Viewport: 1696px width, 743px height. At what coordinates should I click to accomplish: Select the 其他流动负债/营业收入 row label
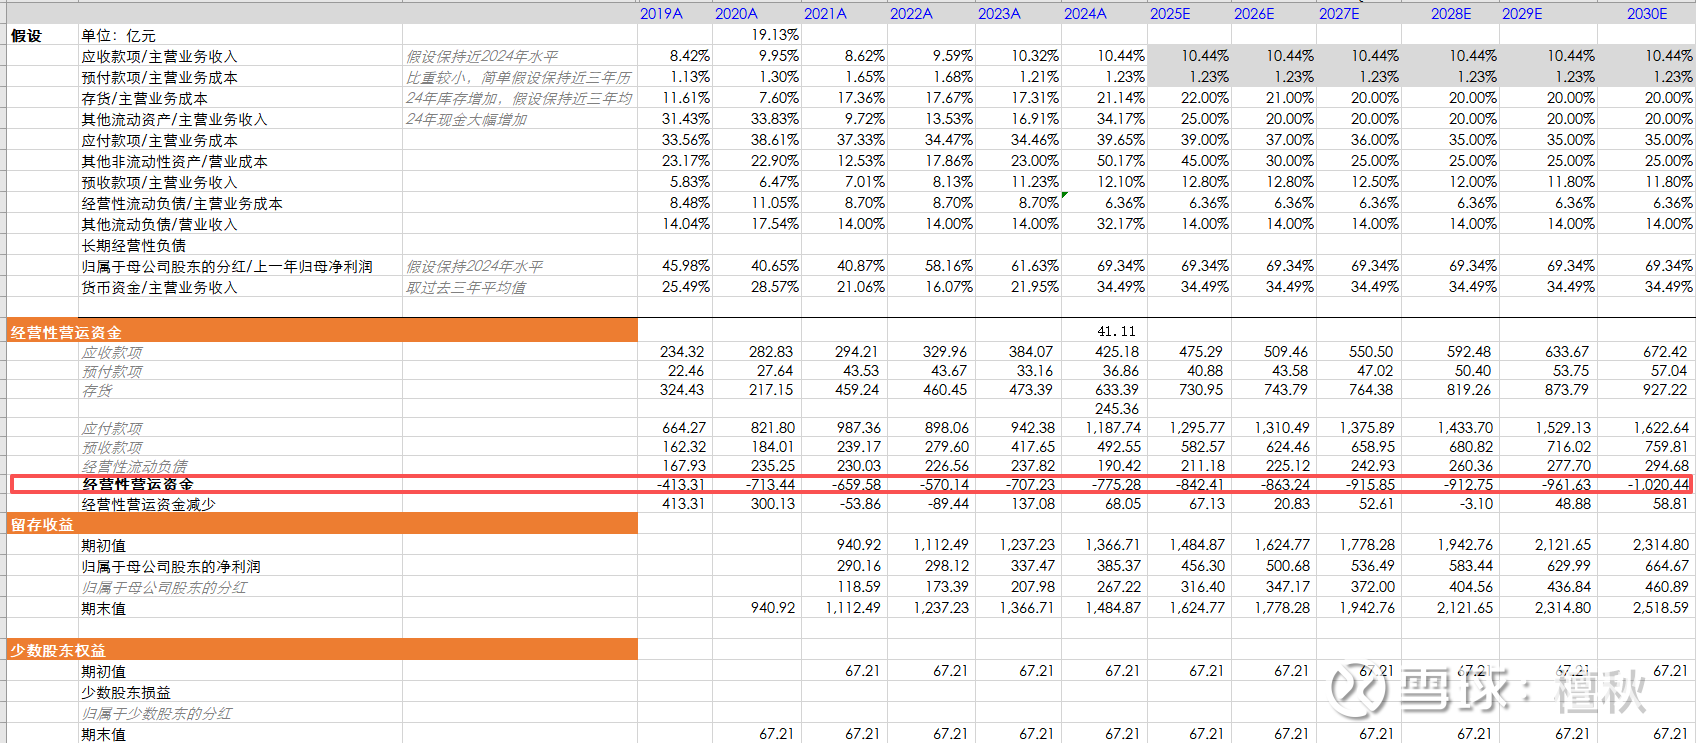tap(159, 225)
